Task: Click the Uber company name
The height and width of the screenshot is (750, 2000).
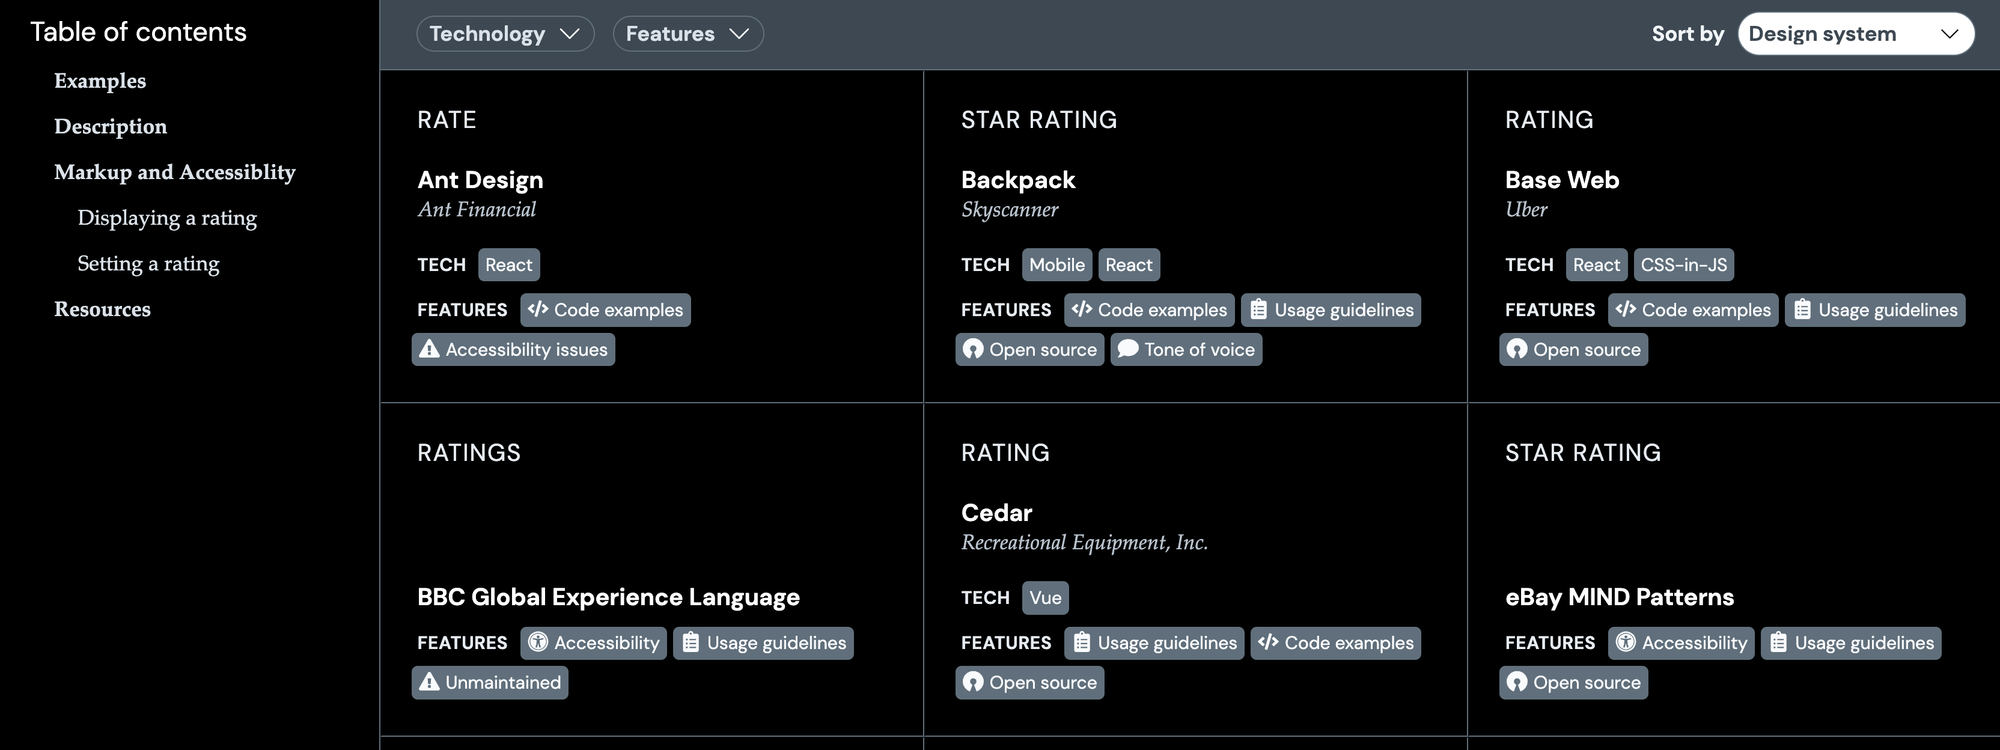Action: click(x=1526, y=210)
